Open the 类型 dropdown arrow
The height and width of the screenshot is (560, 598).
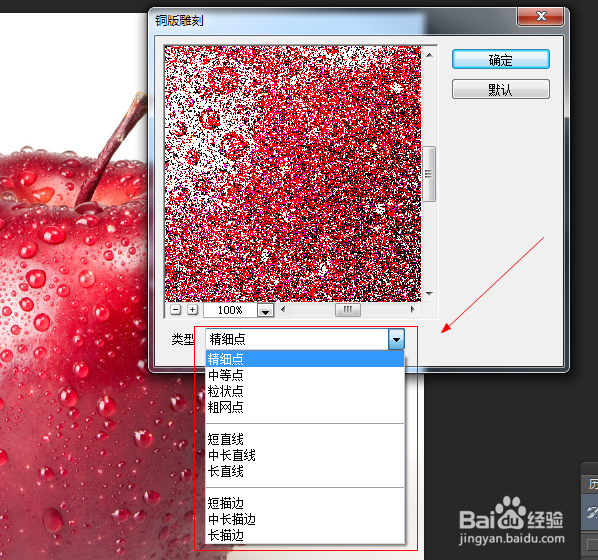coord(396,339)
